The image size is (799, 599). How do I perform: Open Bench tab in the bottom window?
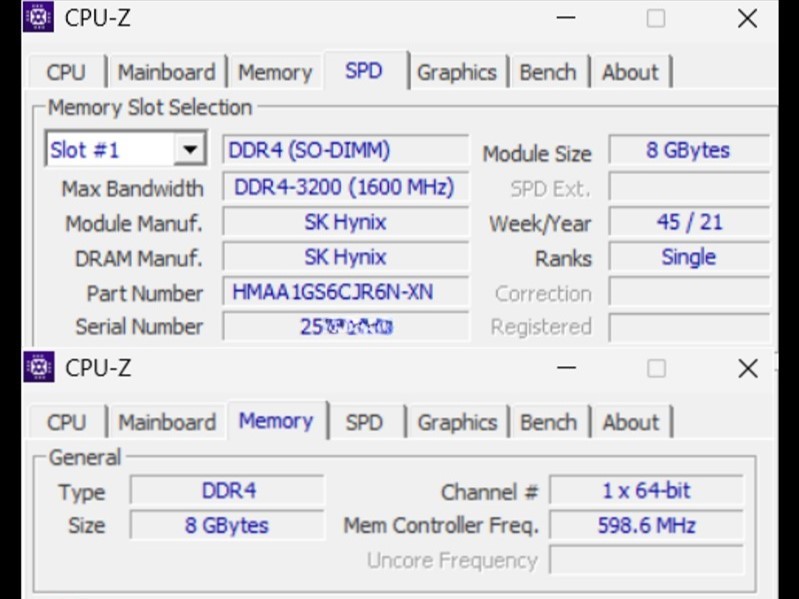point(548,422)
